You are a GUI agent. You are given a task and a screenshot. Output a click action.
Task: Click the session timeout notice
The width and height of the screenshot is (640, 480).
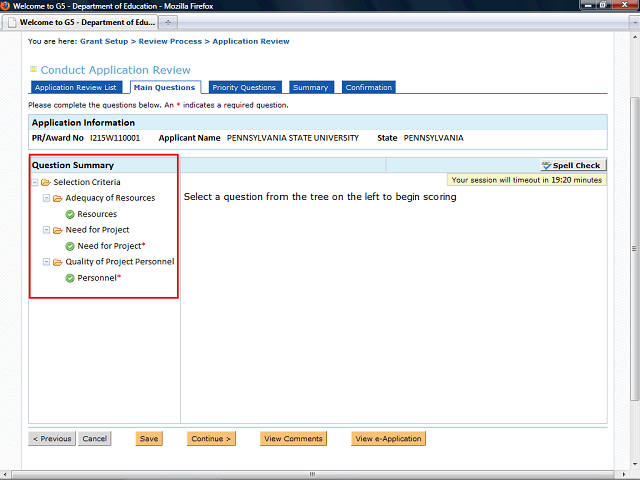point(527,180)
